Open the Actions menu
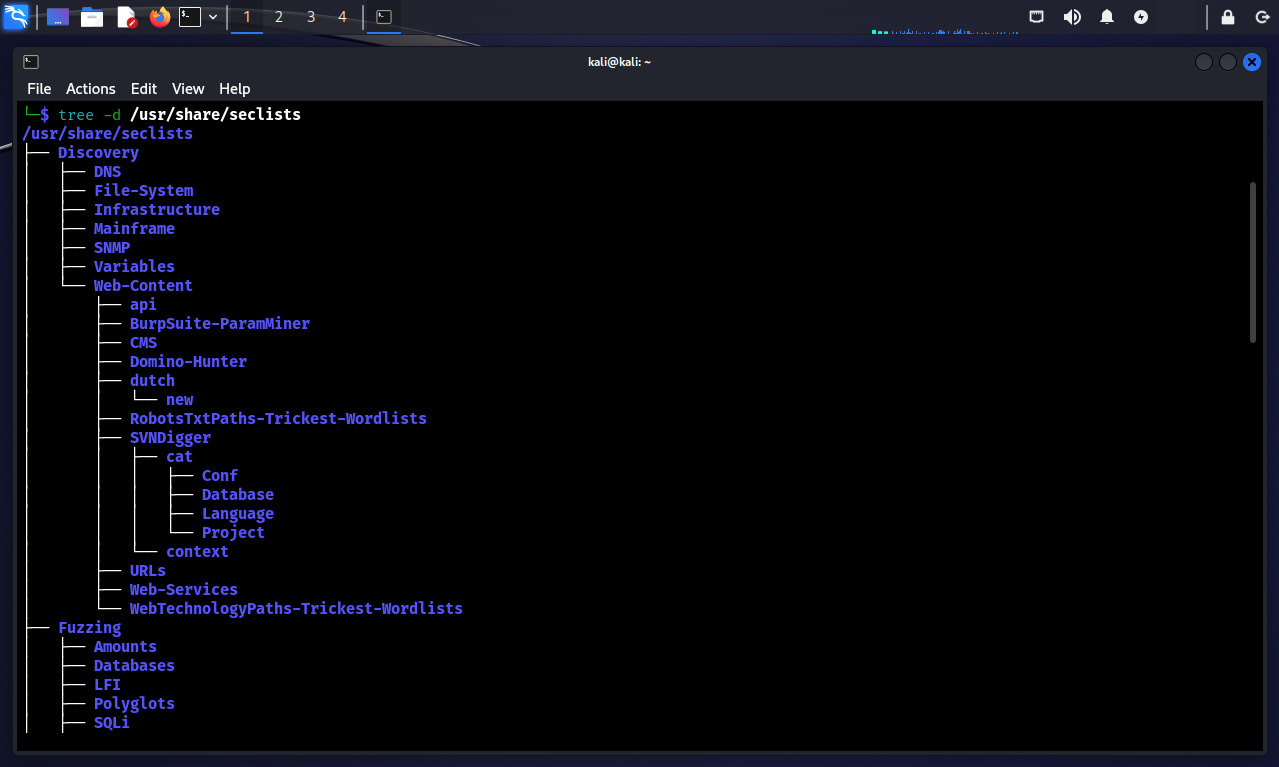The height and width of the screenshot is (767, 1279). [x=91, y=89]
